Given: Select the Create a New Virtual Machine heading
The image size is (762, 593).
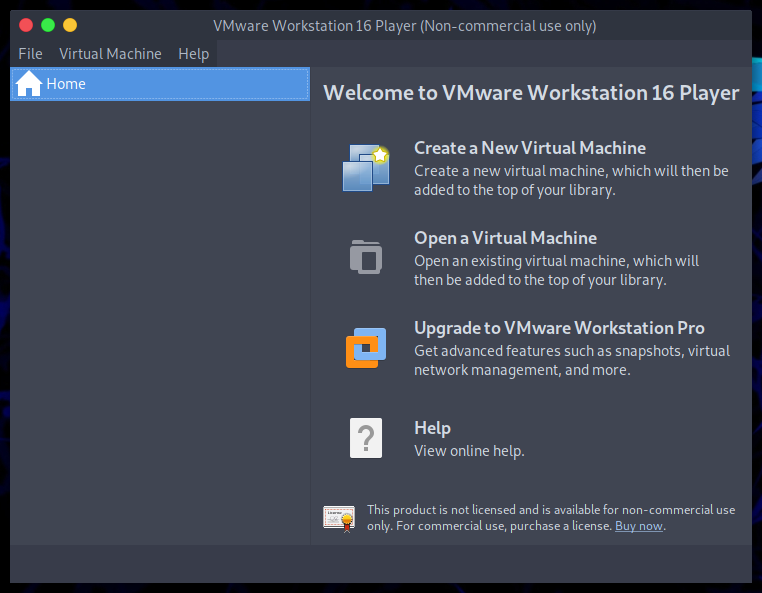Looking at the screenshot, I should (x=530, y=148).
